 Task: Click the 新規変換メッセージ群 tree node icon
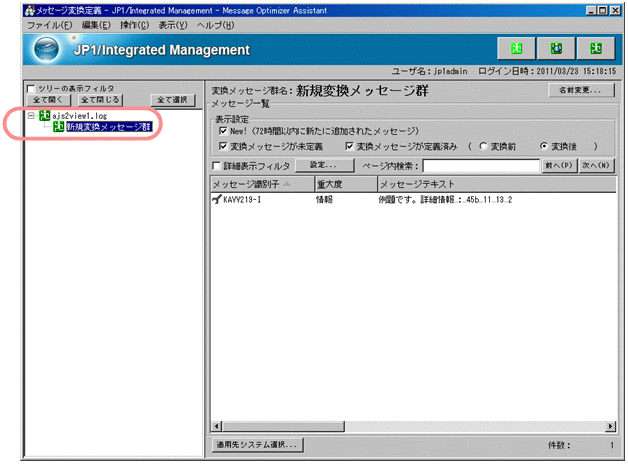coord(58,128)
